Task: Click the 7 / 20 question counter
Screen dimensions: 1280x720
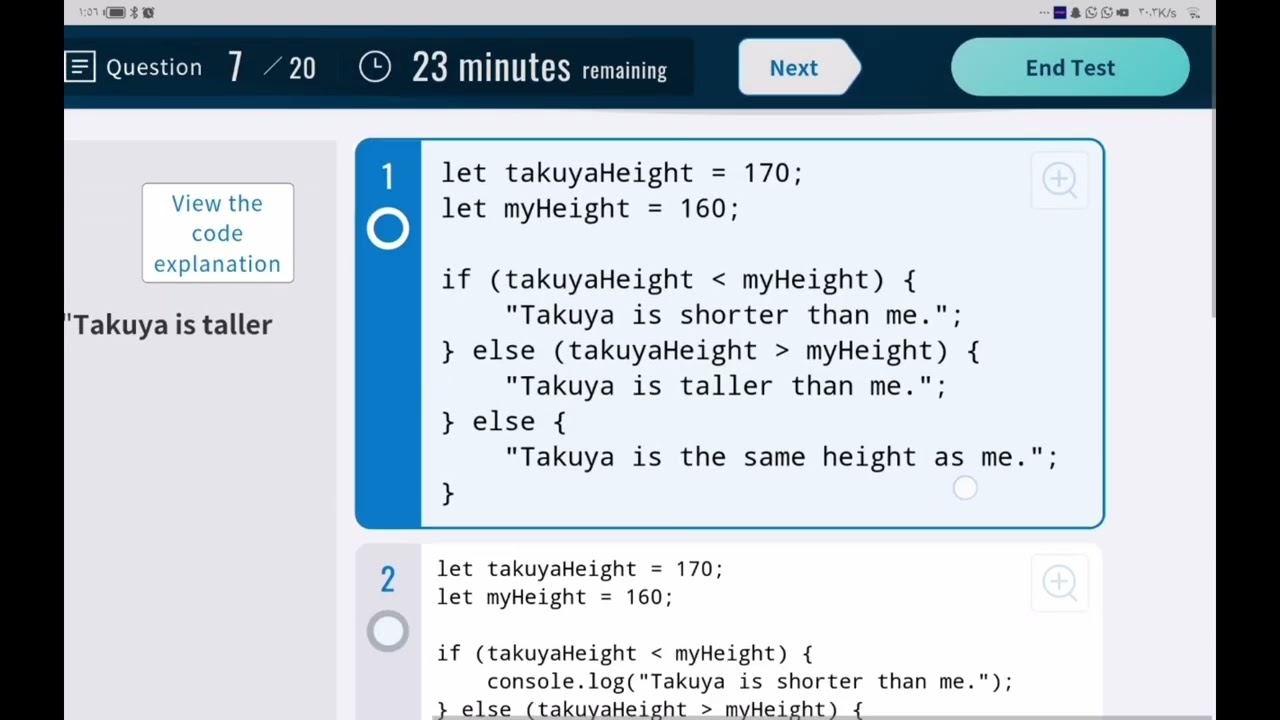Action: pos(271,68)
